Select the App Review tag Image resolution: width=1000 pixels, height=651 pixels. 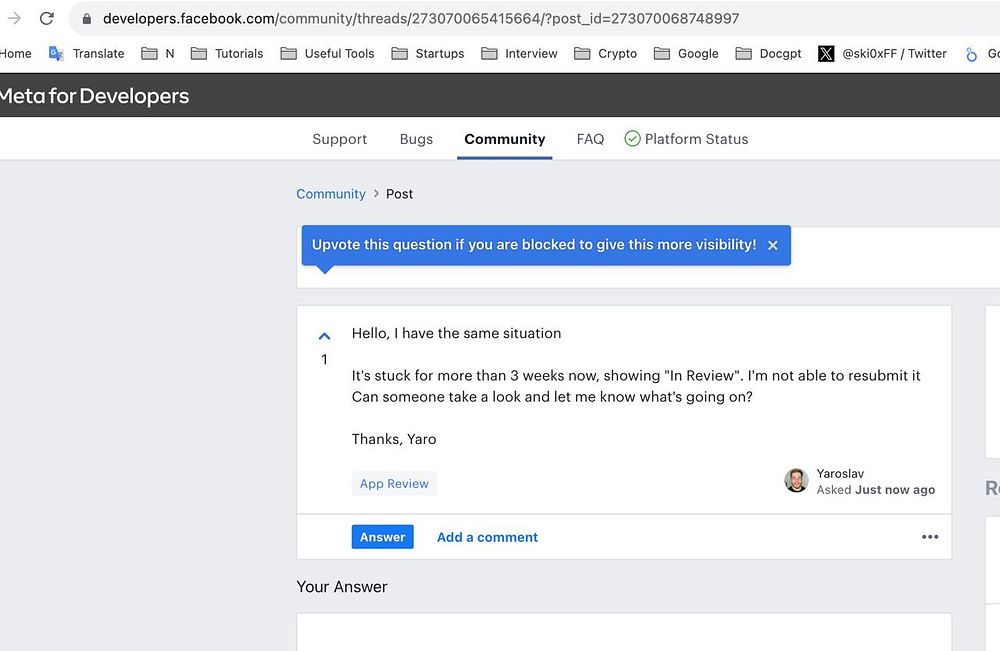point(394,484)
